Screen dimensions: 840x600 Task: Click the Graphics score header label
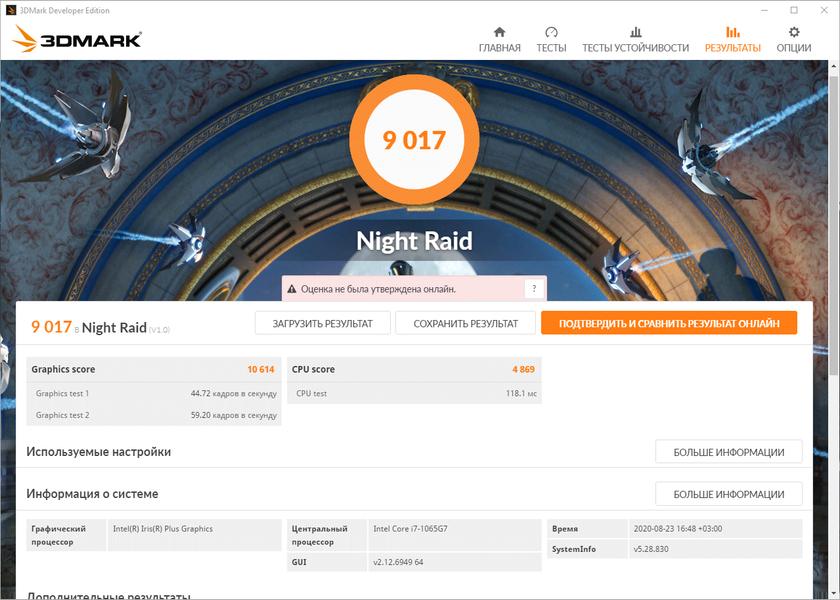pyautogui.click(x=63, y=369)
